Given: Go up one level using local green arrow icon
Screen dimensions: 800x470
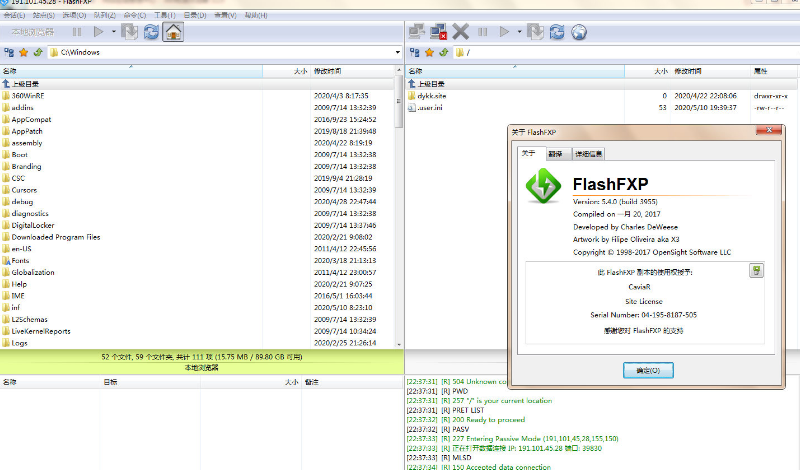Looking at the screenshot, I should pyautogui.click(x=38, y=52).
